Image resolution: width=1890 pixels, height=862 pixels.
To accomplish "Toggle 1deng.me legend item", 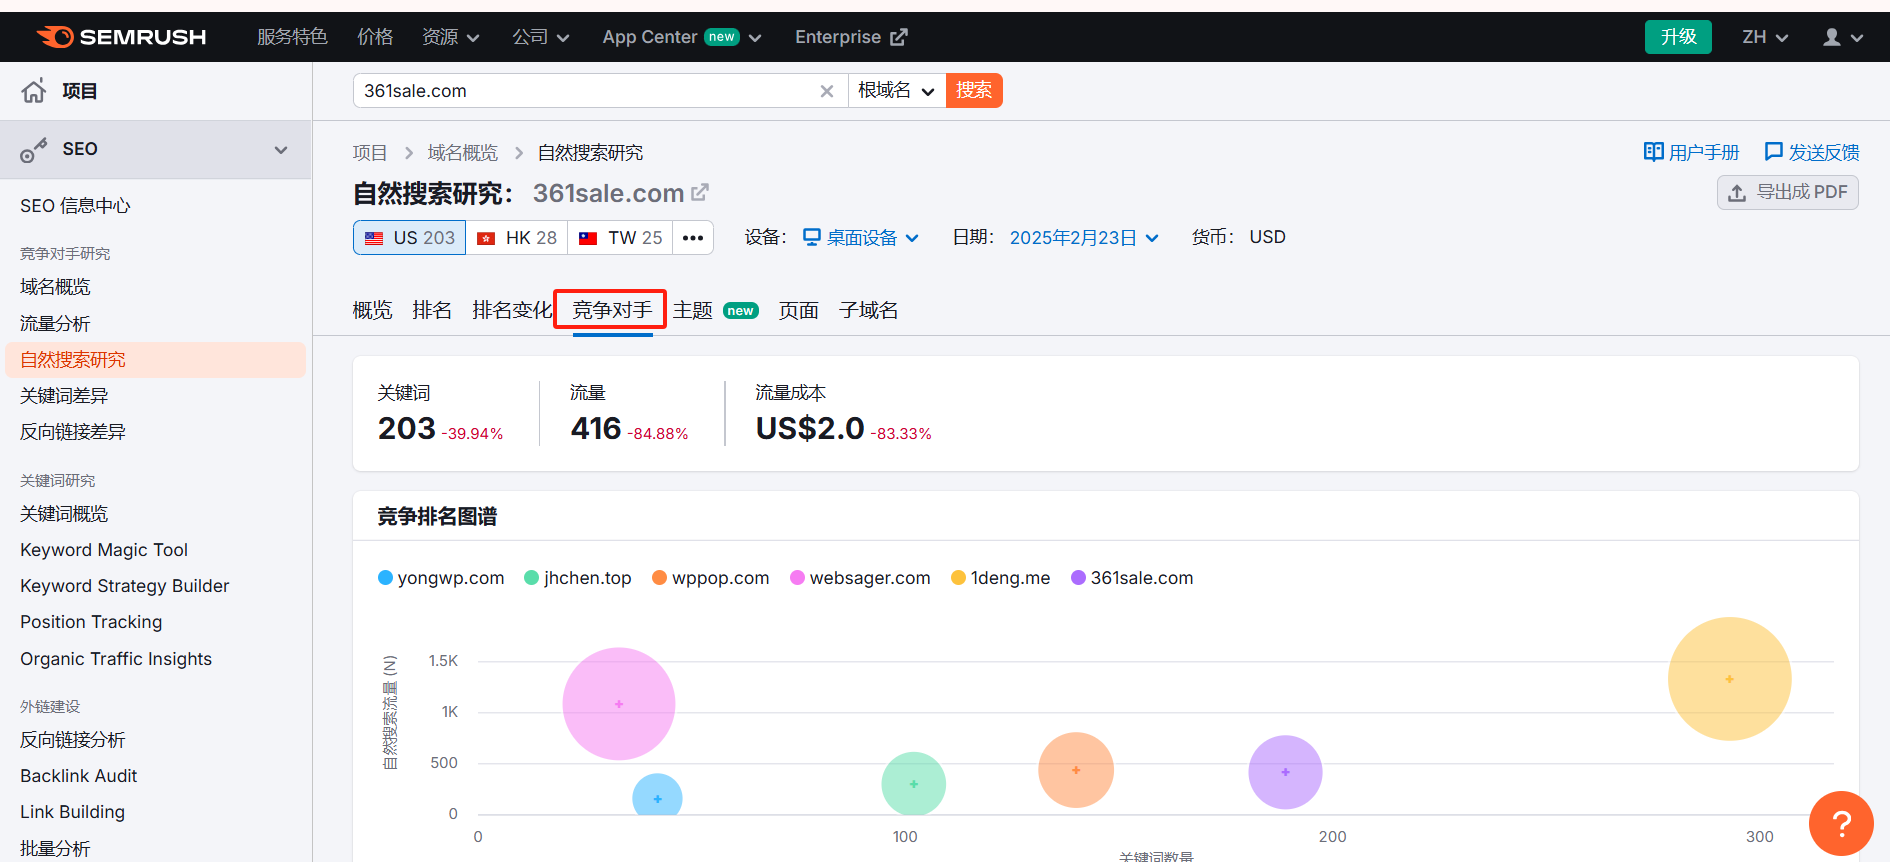I will [x=1000, y=578].
